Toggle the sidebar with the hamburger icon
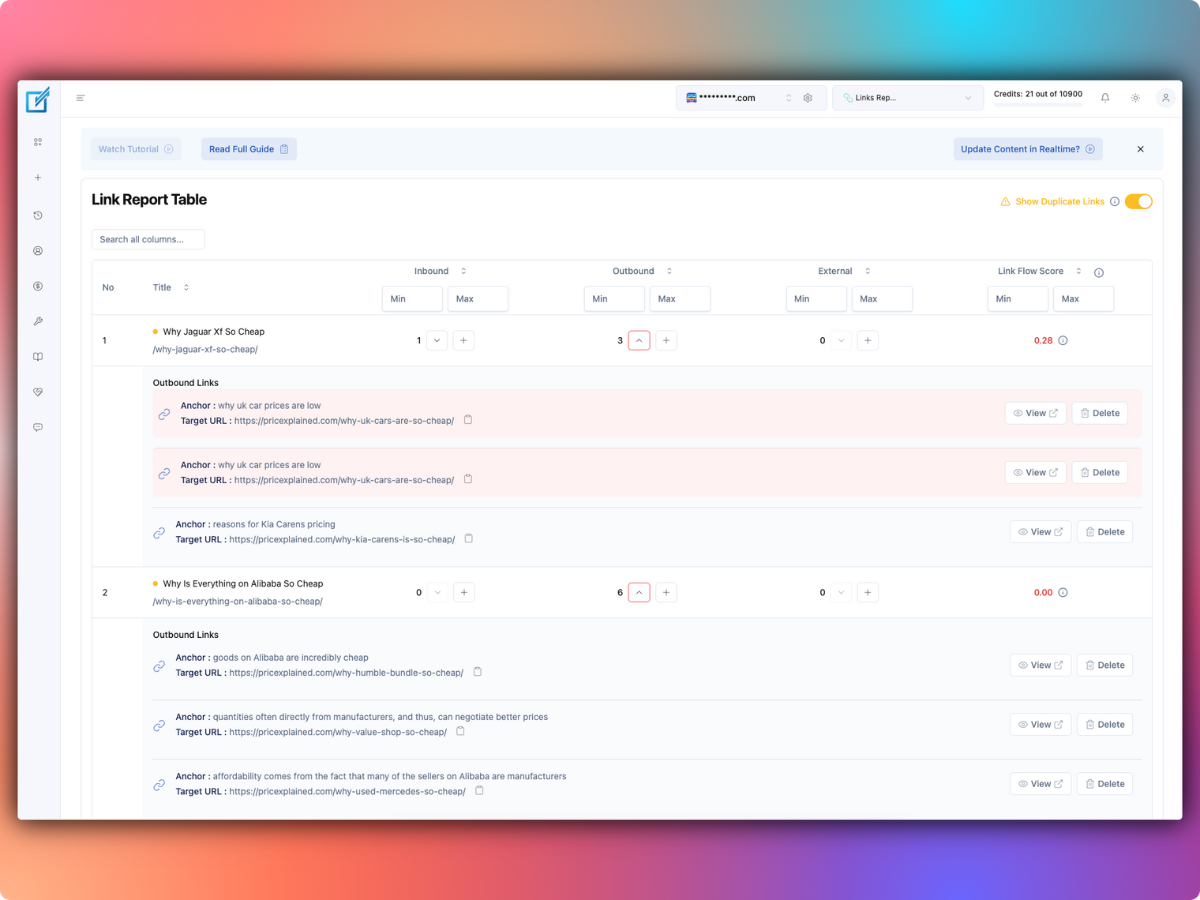 point(81,98)
